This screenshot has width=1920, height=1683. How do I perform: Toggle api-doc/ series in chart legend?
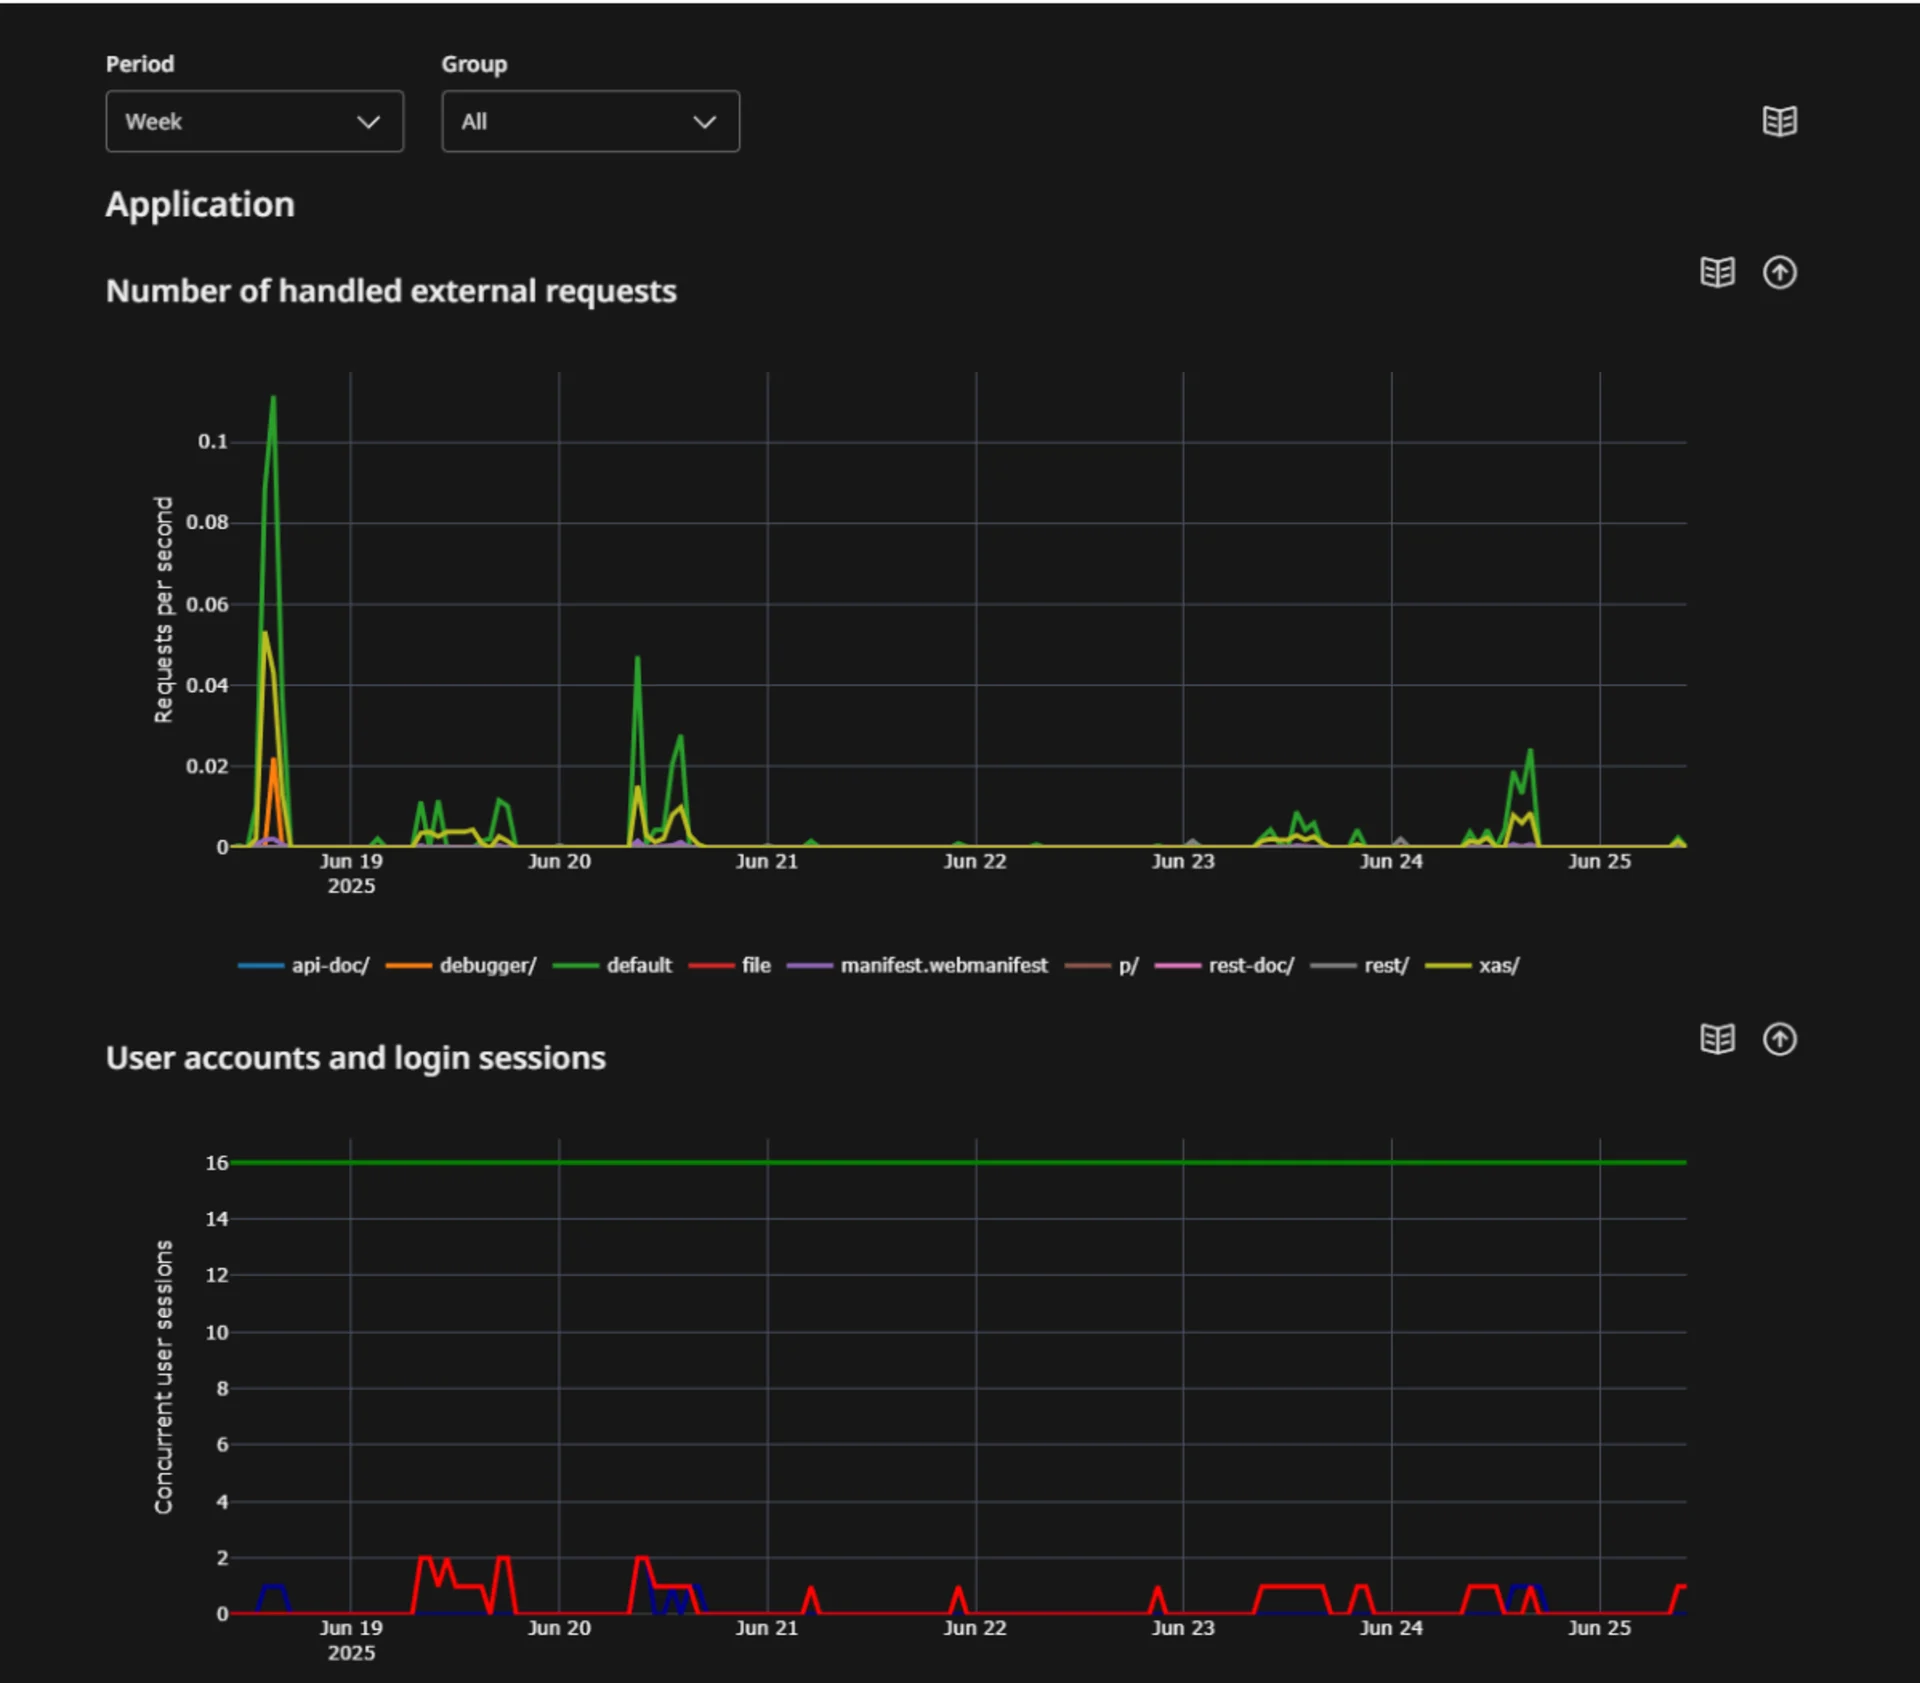pyautogui.click(x=304, y=965)
